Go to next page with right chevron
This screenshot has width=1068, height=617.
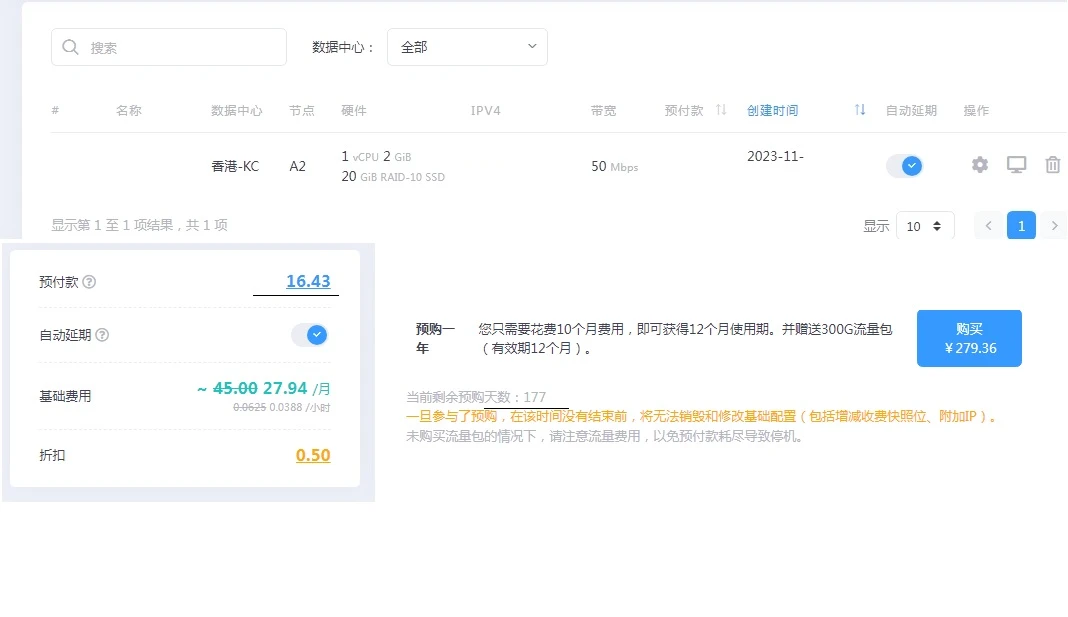1053,226
